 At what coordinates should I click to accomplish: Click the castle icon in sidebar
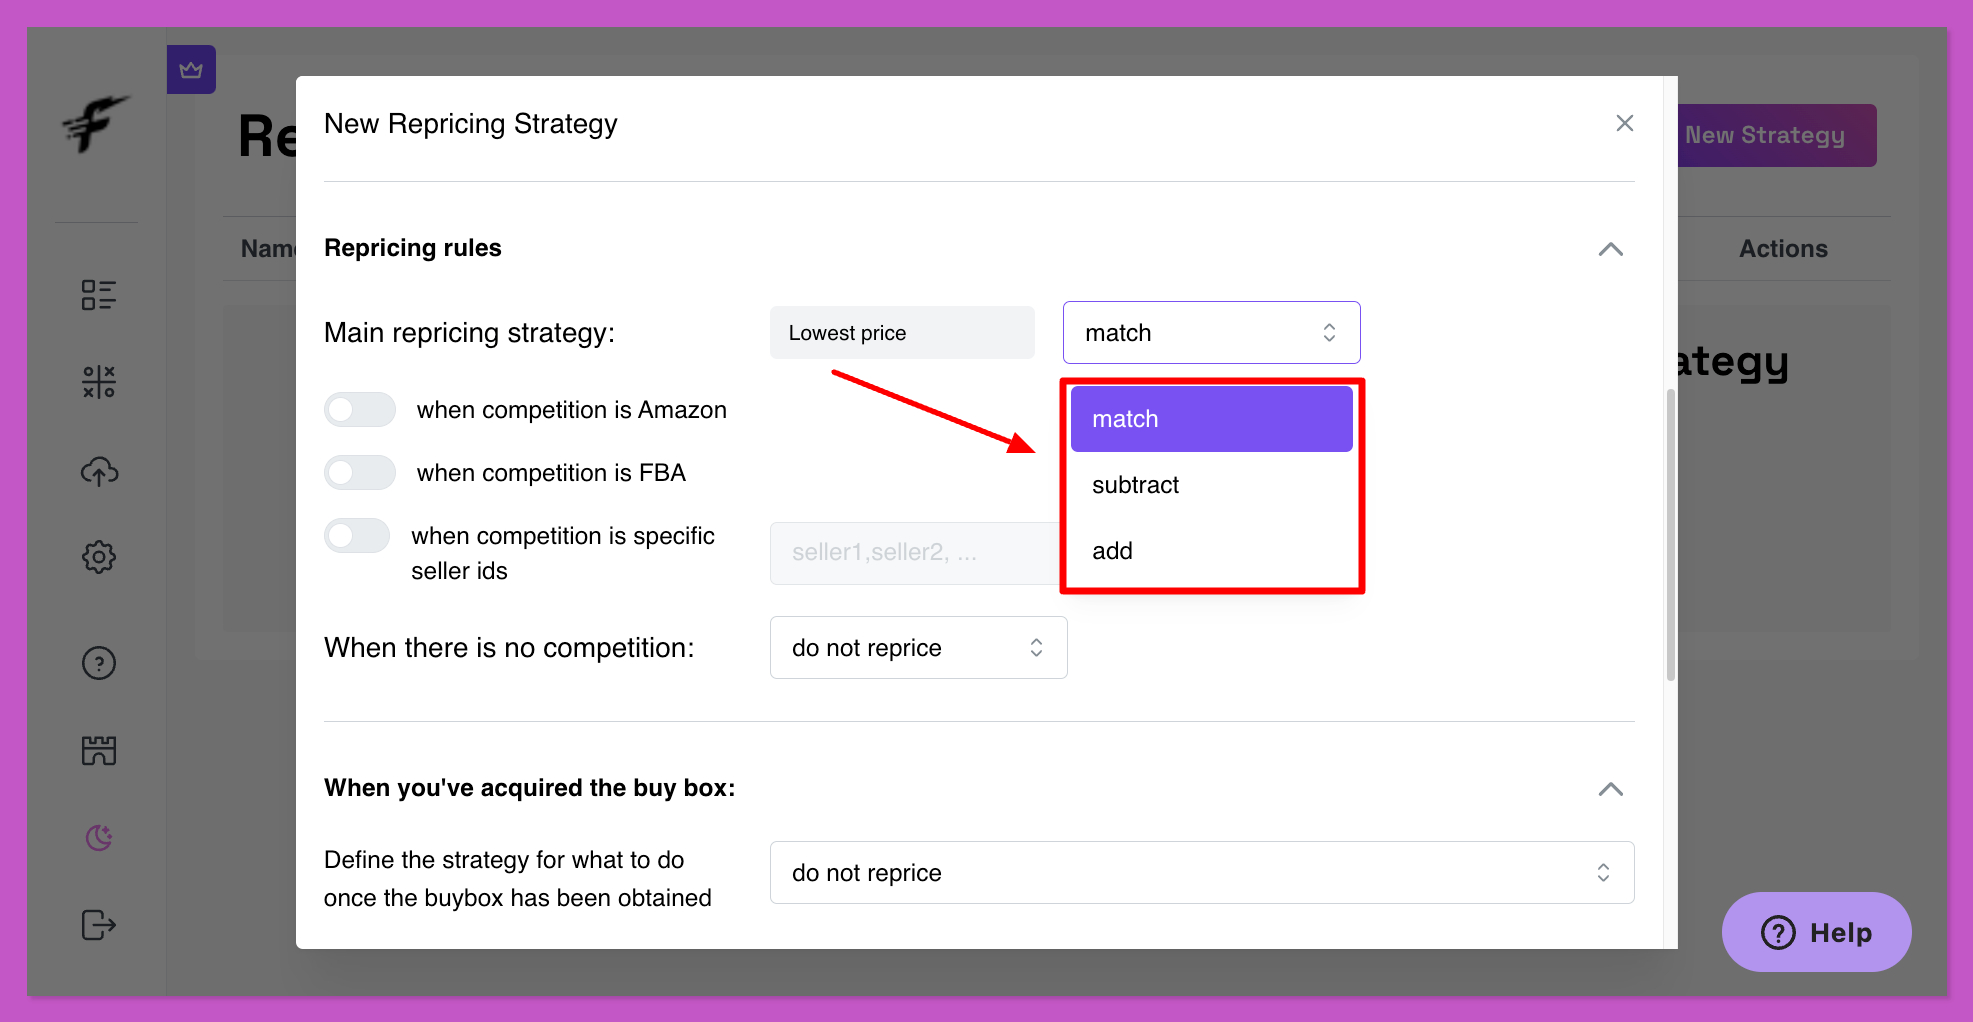coord(99,750)
